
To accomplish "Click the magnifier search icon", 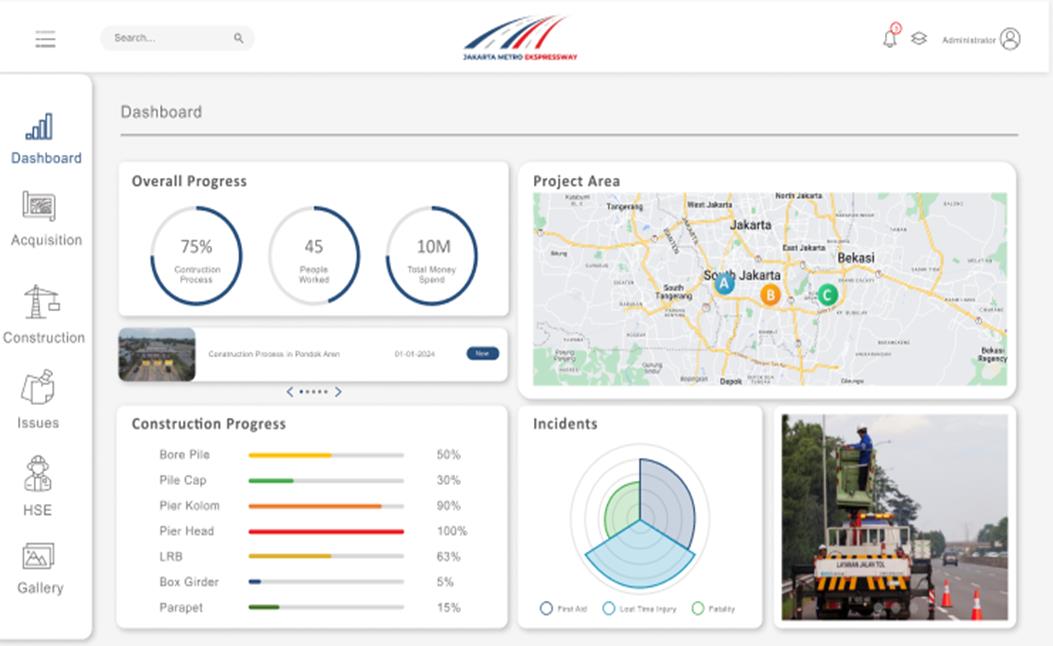I will [238, 38].
